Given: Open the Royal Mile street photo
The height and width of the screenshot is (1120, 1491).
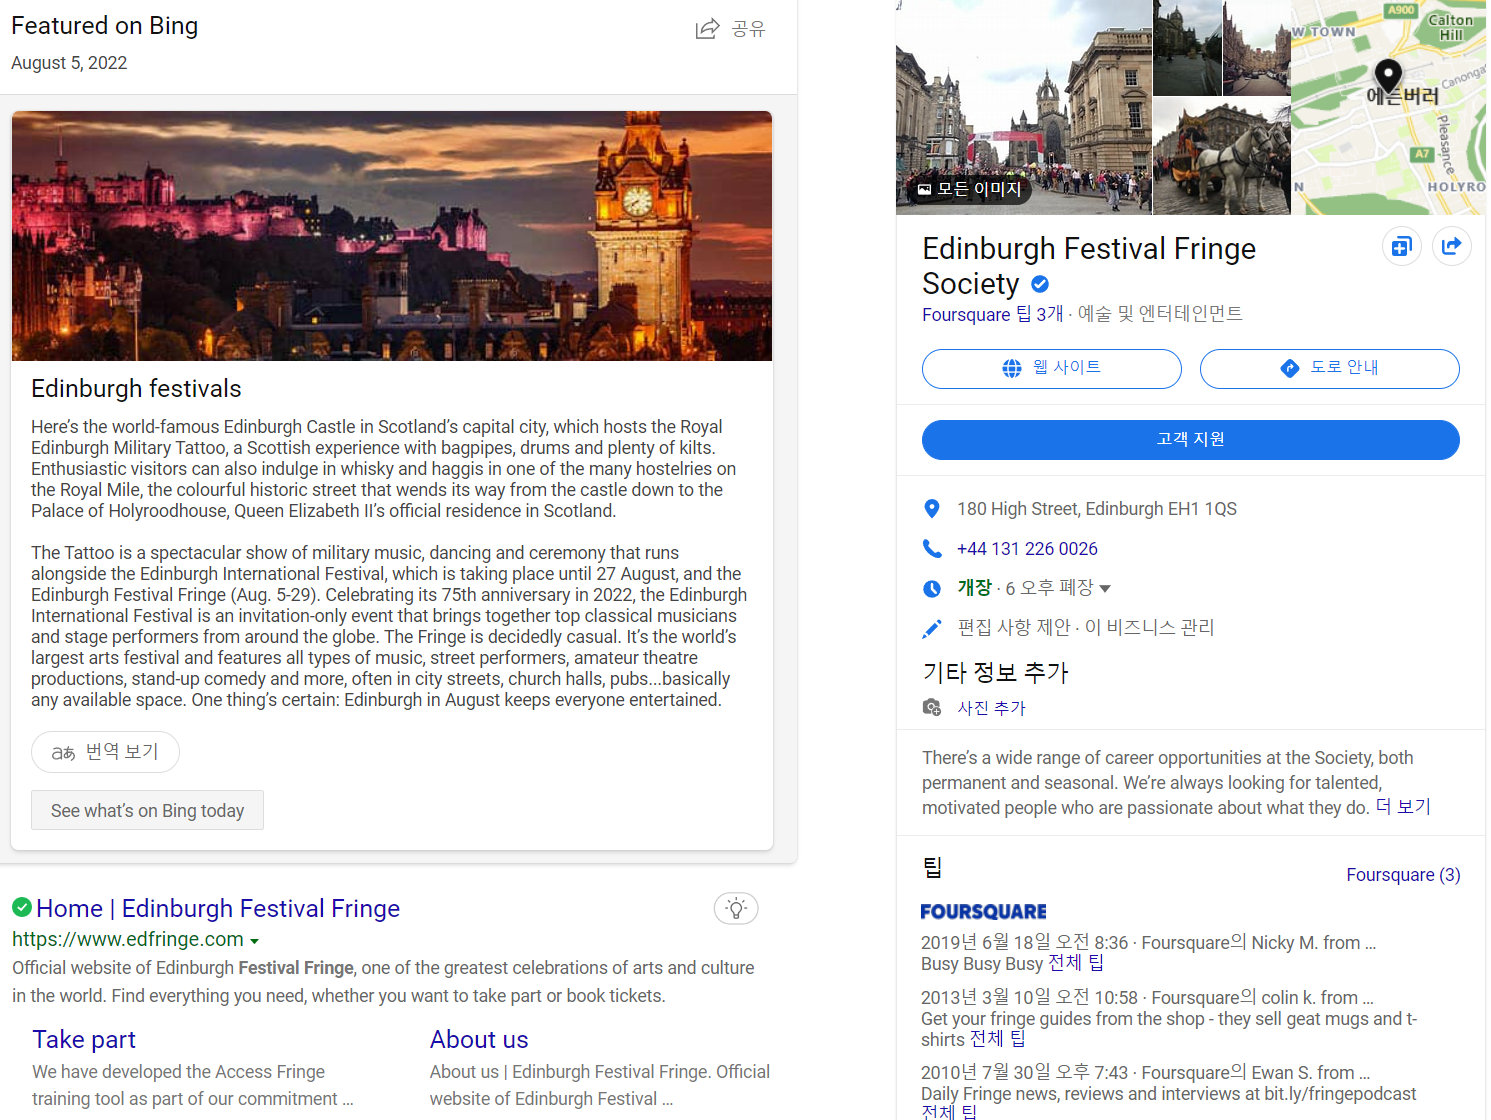Looking at the screenshot, I should (x=1024, y=107).
